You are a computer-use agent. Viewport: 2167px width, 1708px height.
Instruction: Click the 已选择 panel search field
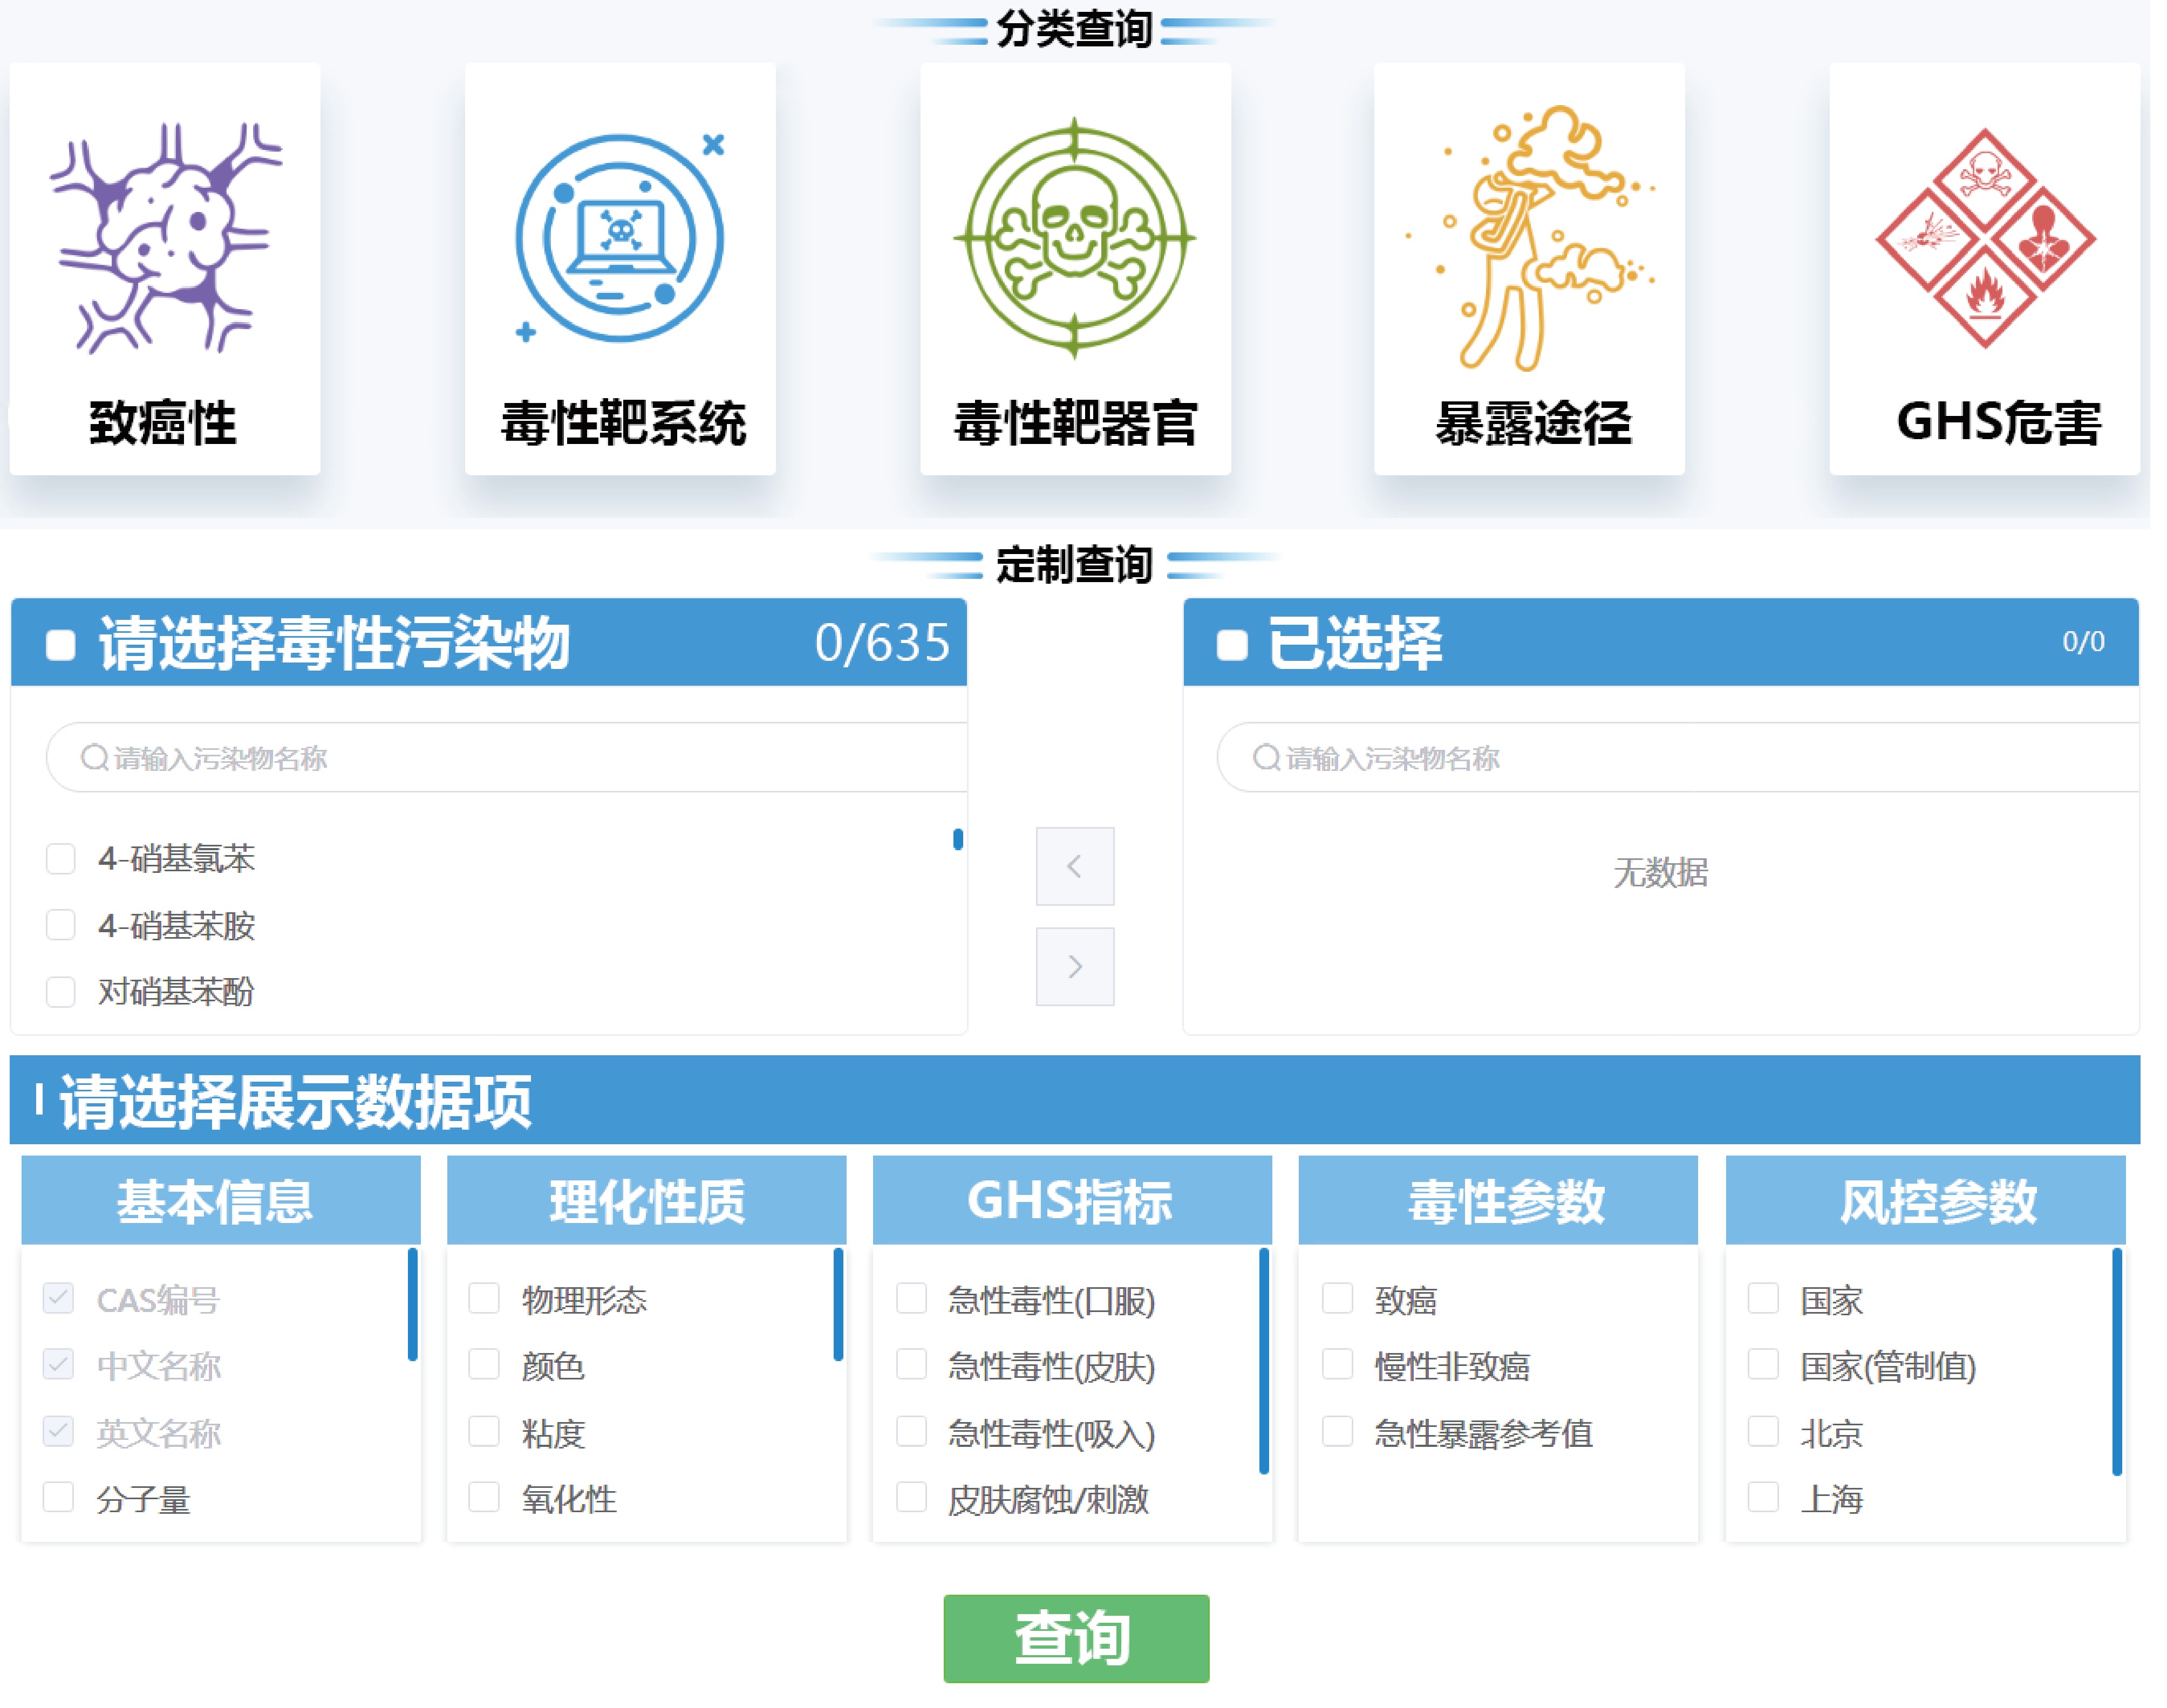pyautogui.click(x=1677, y=757)
